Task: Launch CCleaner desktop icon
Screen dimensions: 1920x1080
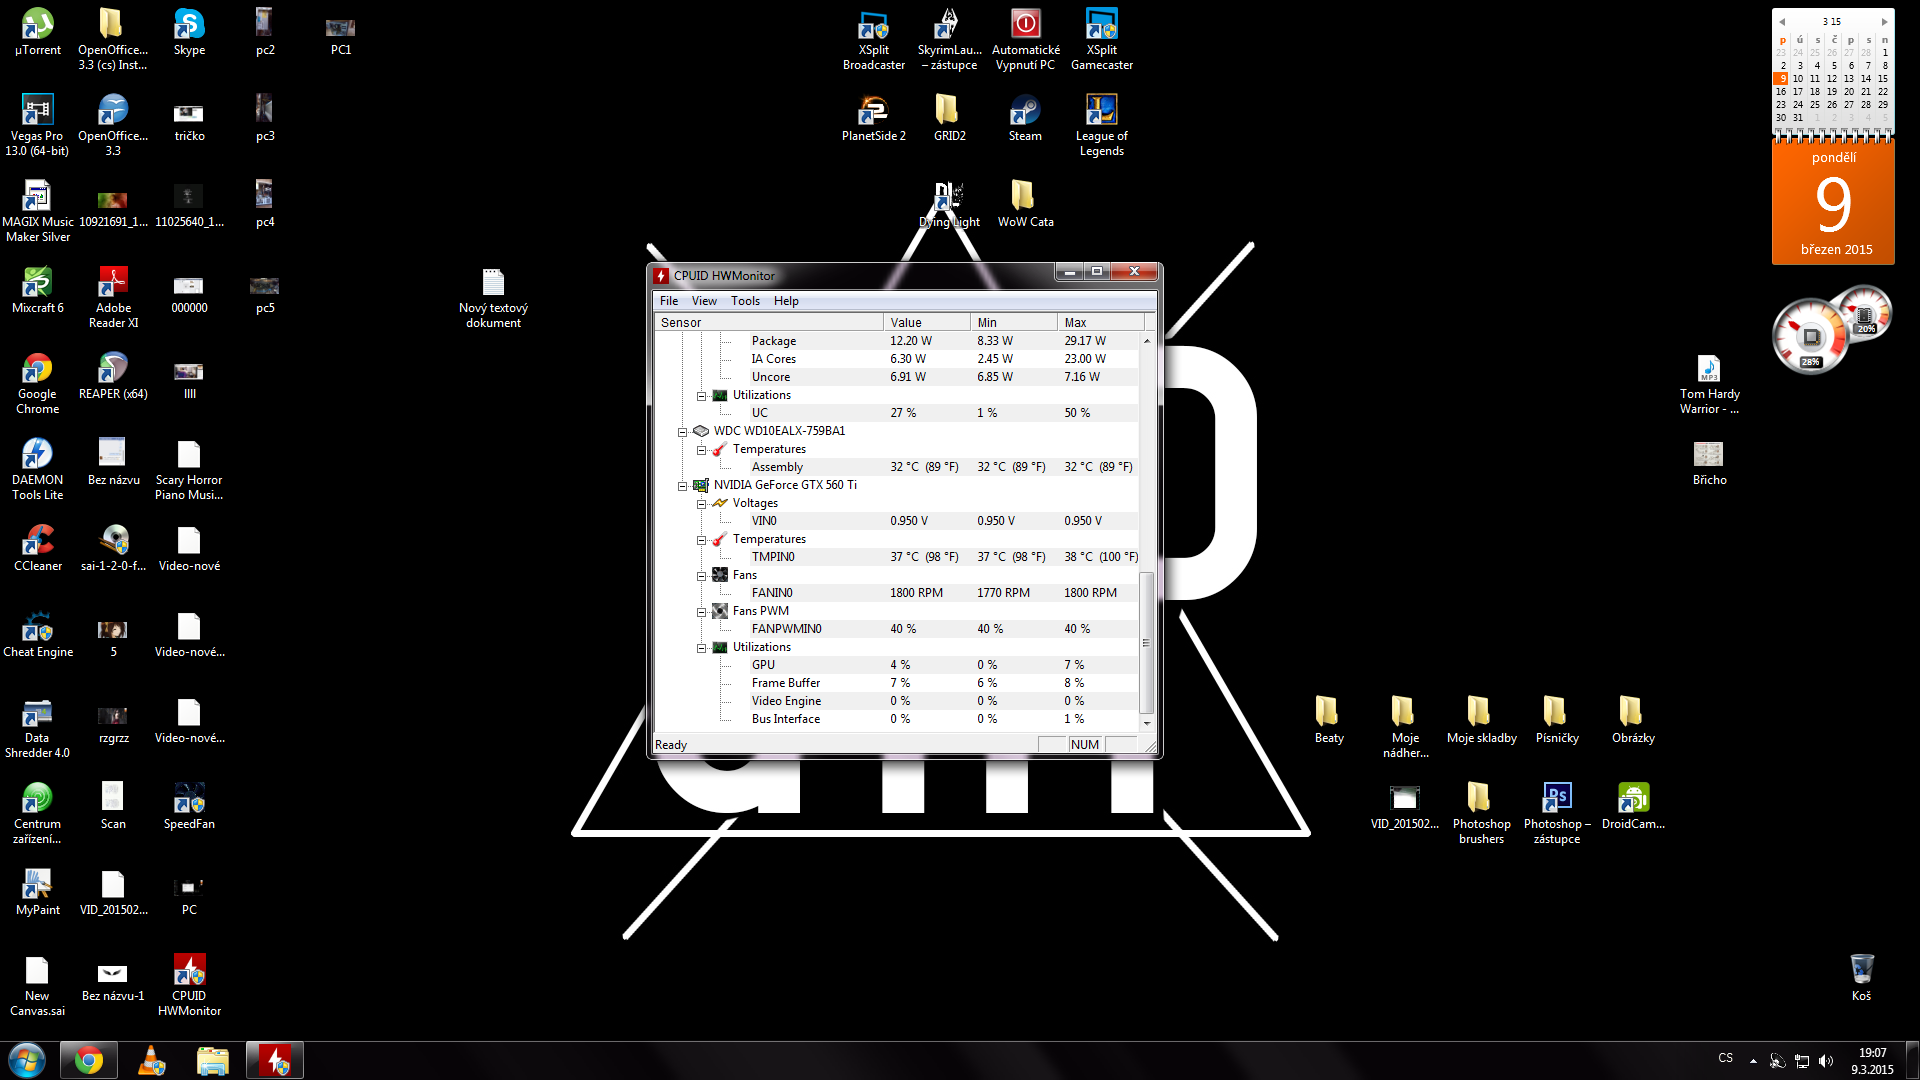Action: point(37,548)
